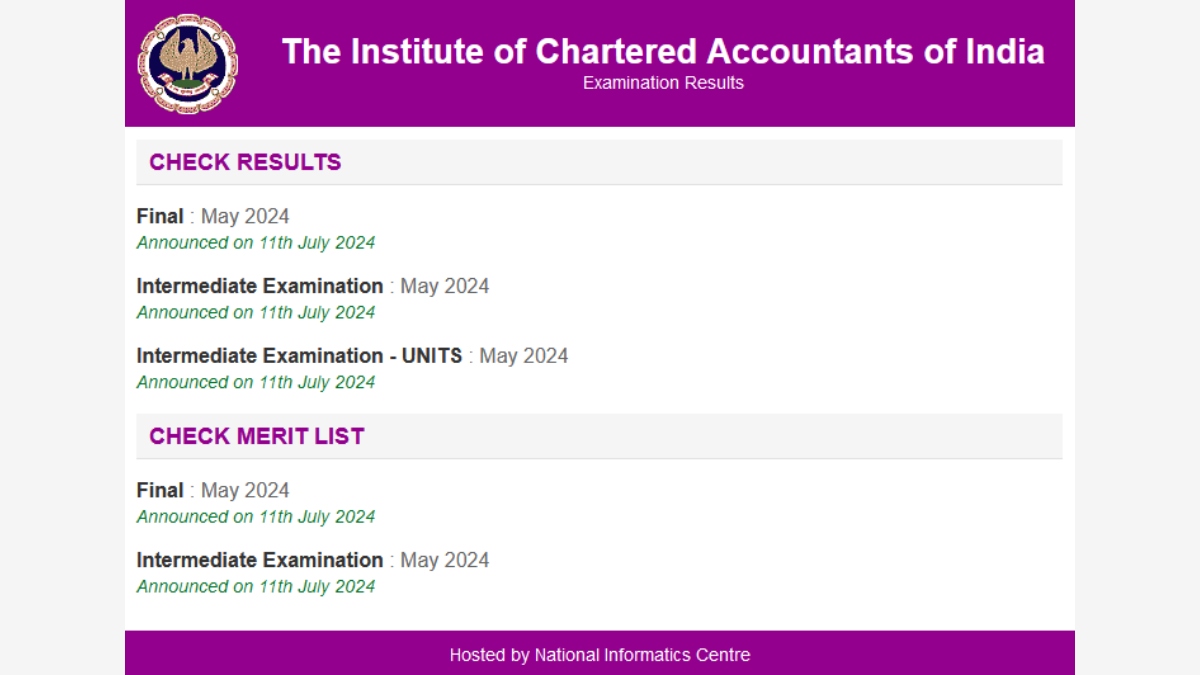The width and height of the screenshot is (1200, 675).
Task: Open the Final May 2024 merit list
Action: tap(160, 490)
